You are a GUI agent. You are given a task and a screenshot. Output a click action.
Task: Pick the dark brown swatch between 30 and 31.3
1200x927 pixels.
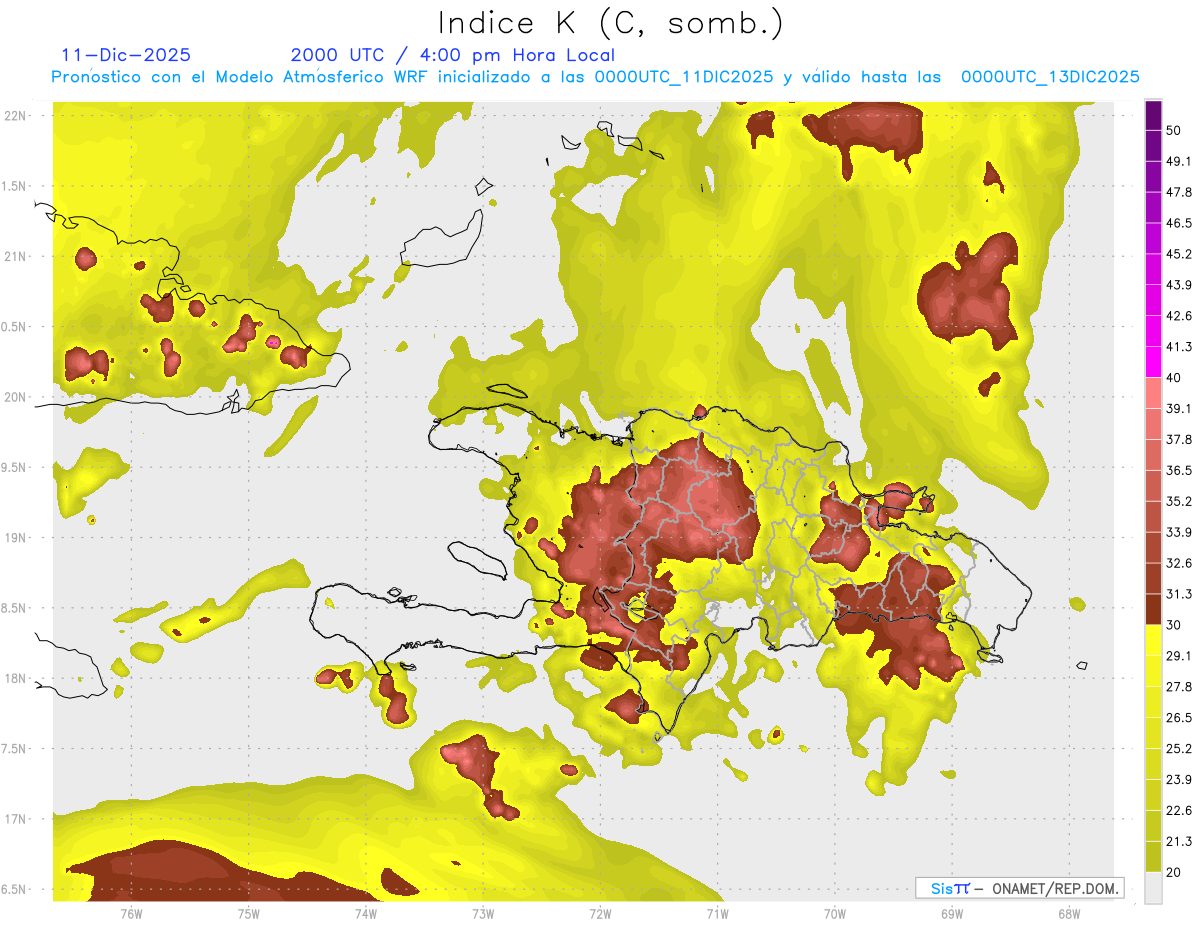(1154, 610)
